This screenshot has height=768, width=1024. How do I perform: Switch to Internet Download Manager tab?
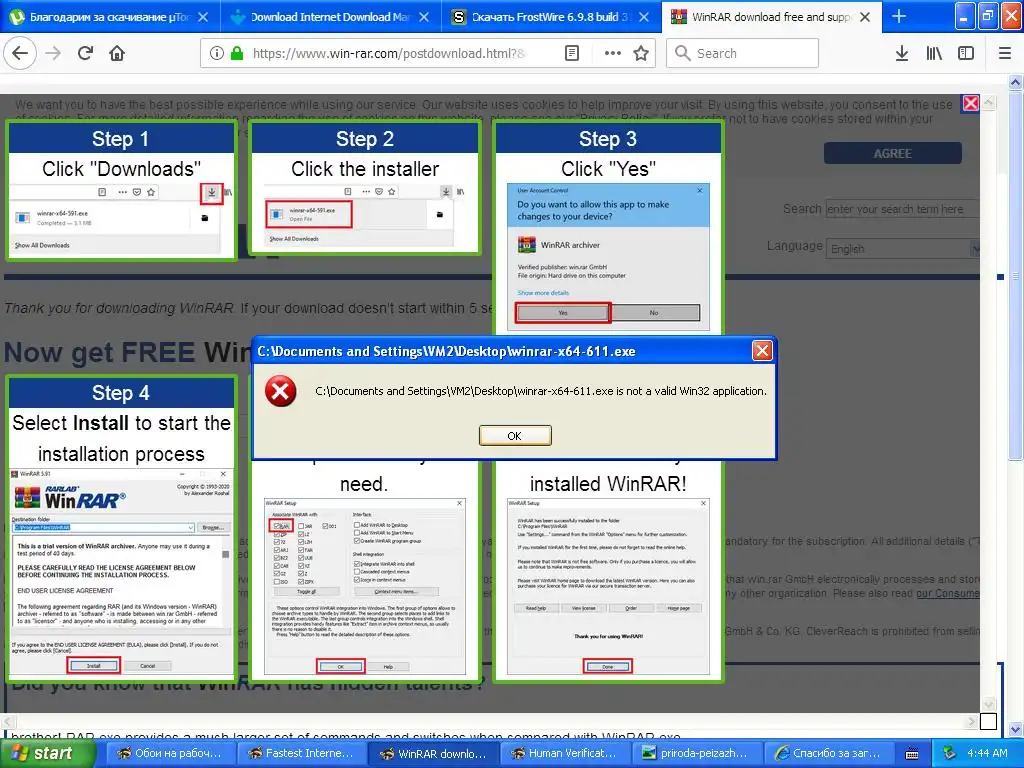click(x=330, y=17)
